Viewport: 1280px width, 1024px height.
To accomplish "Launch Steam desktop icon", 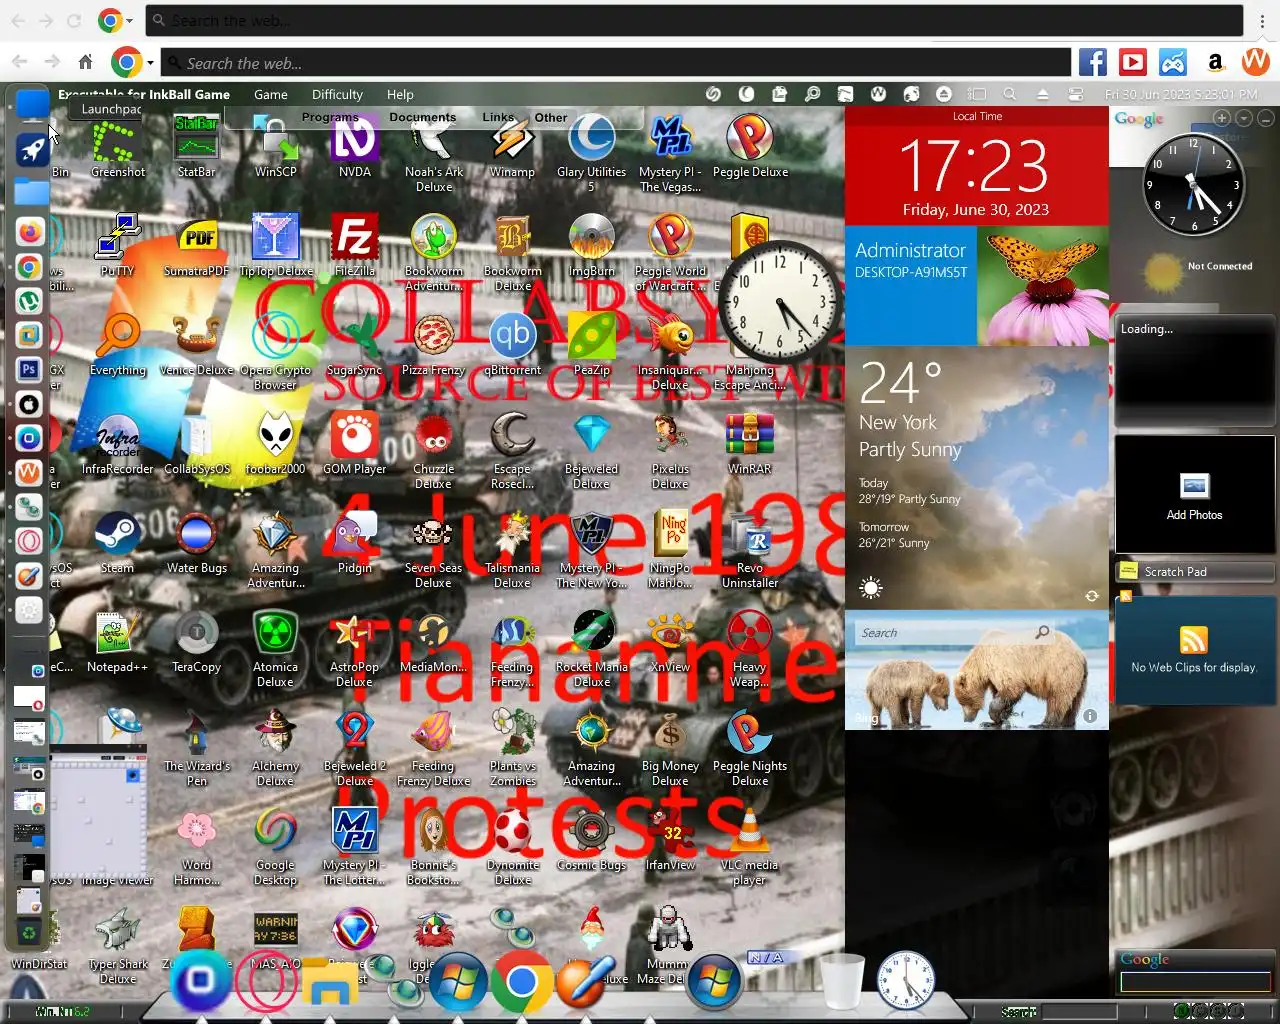I will (117, 542).
